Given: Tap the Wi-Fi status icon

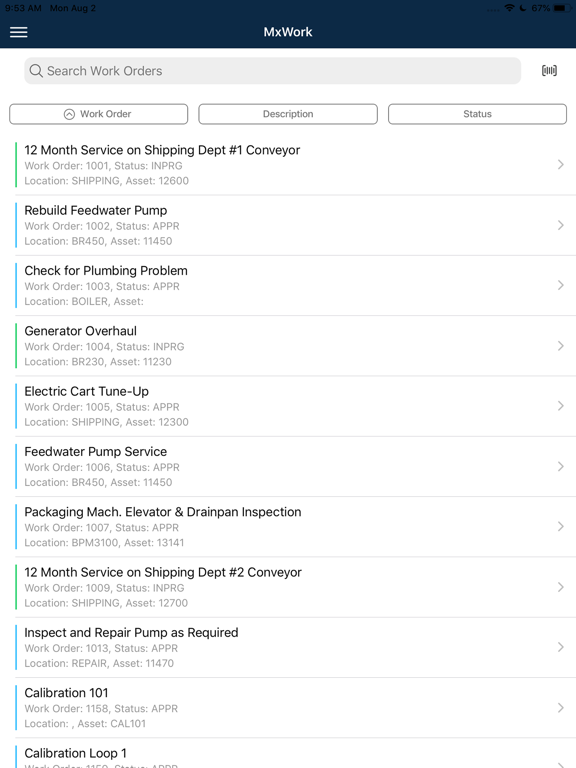Looking at the screenshot, I should pyautogui.click(x=509, y=8).
